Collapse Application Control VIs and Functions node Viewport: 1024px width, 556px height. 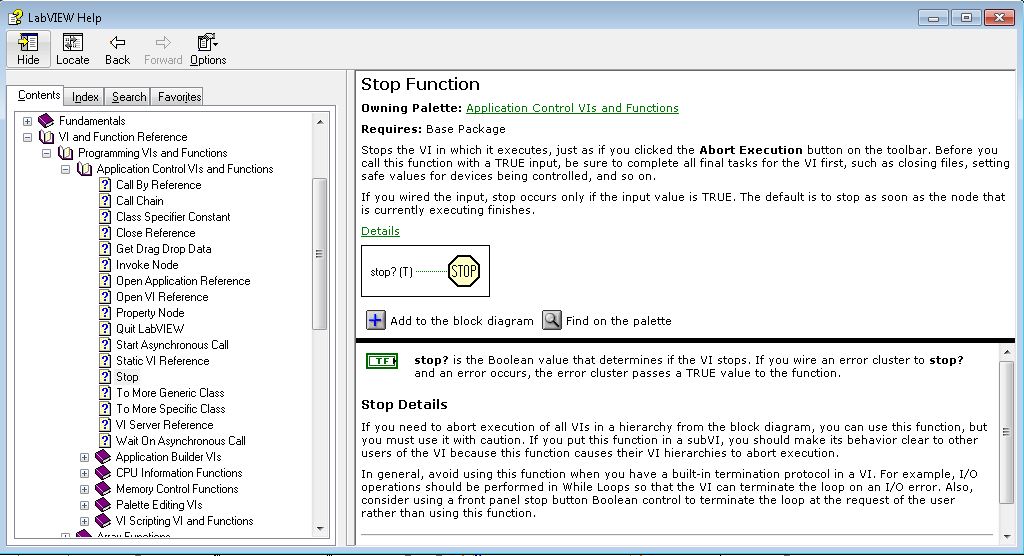tap(65, 169)
